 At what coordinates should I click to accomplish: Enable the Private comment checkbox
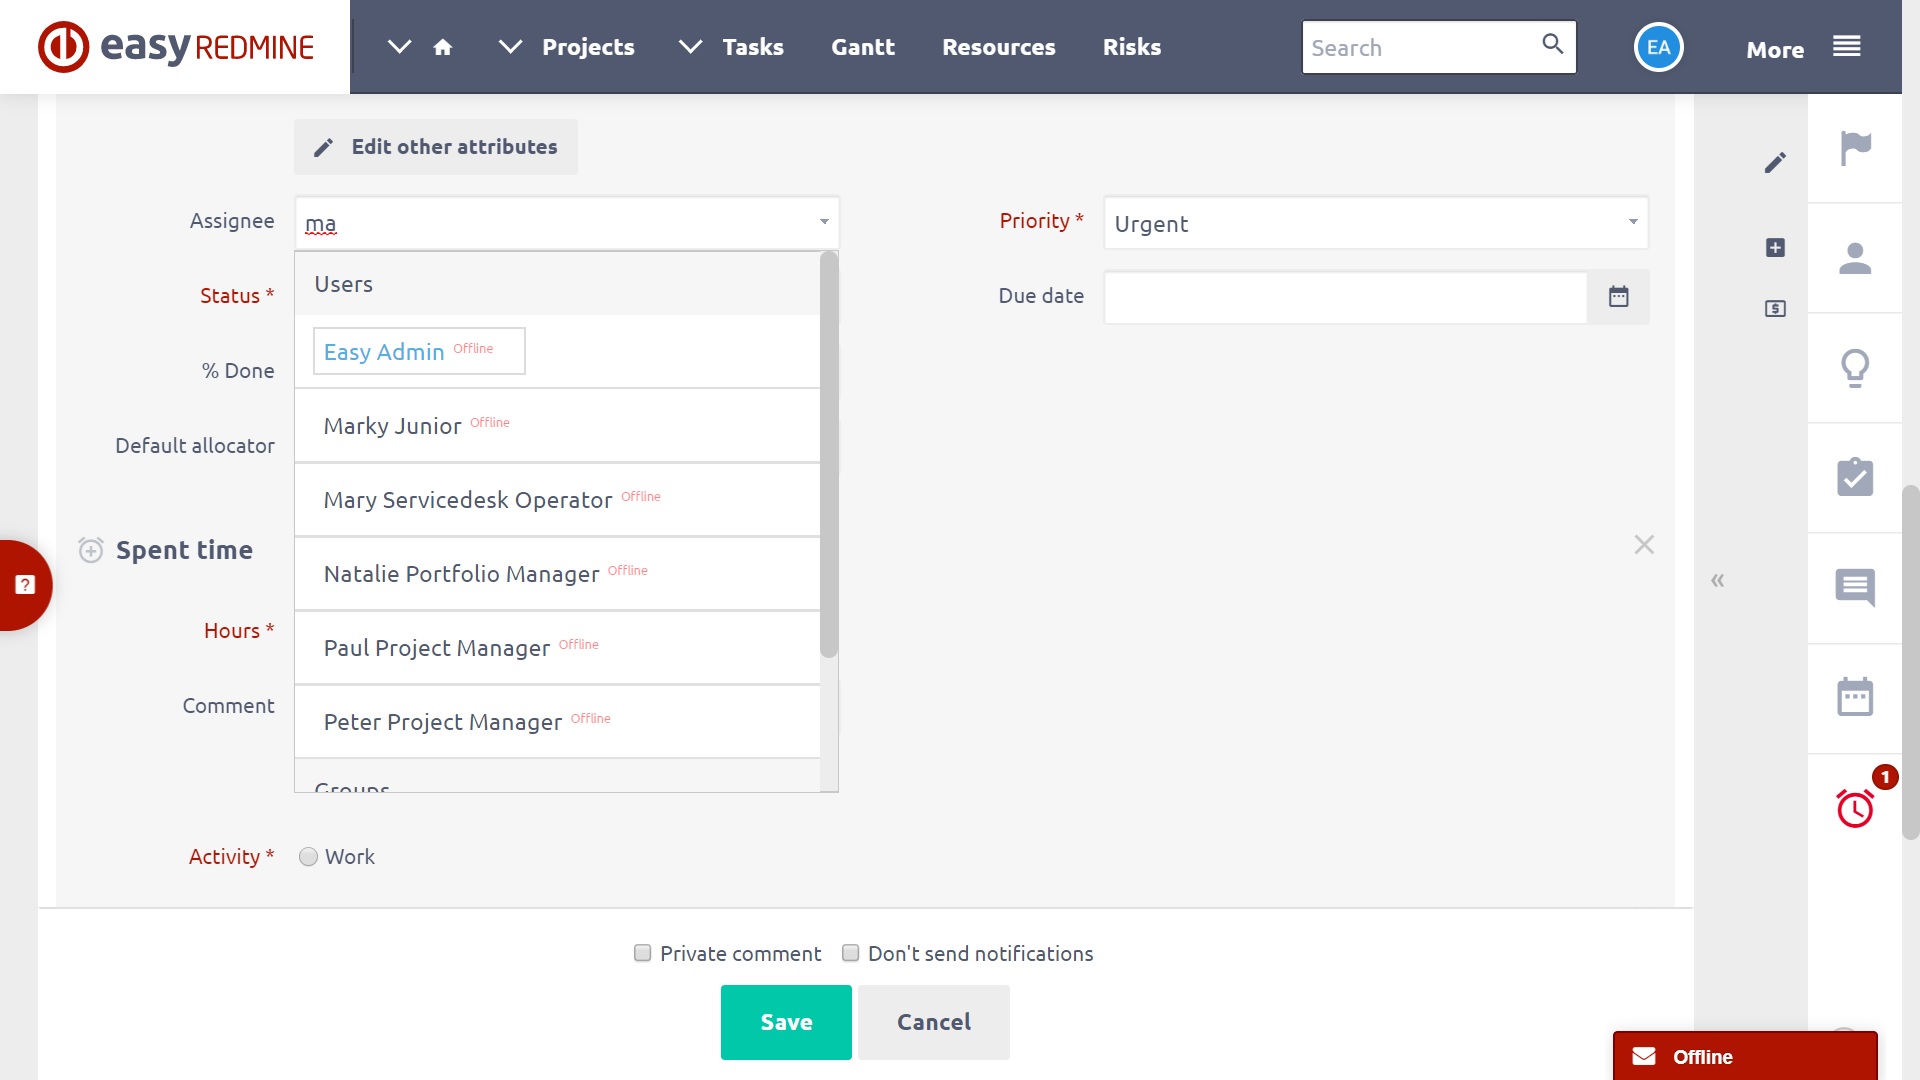643,953
